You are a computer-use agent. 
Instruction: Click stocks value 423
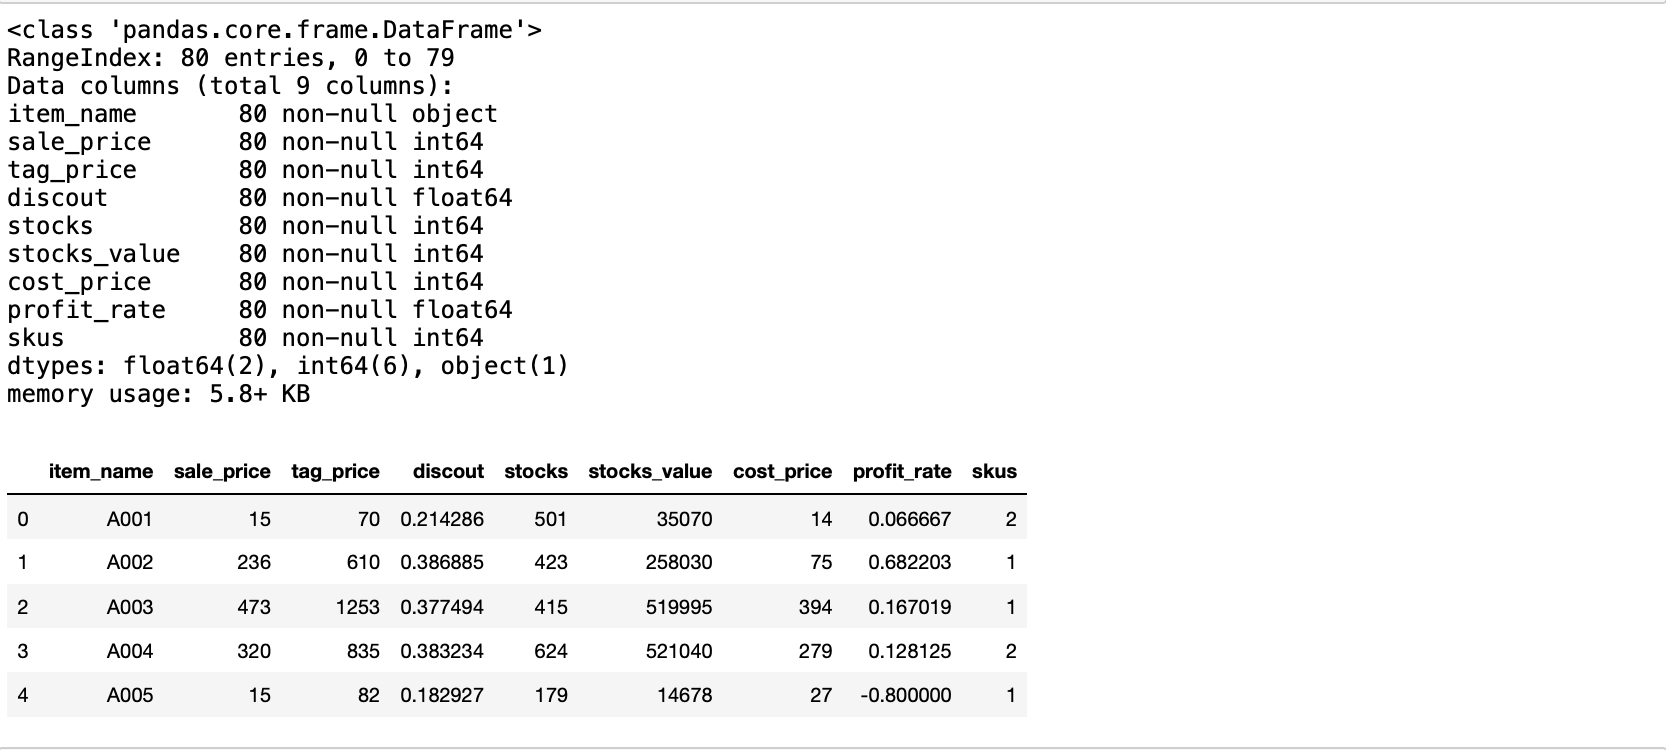551,562
